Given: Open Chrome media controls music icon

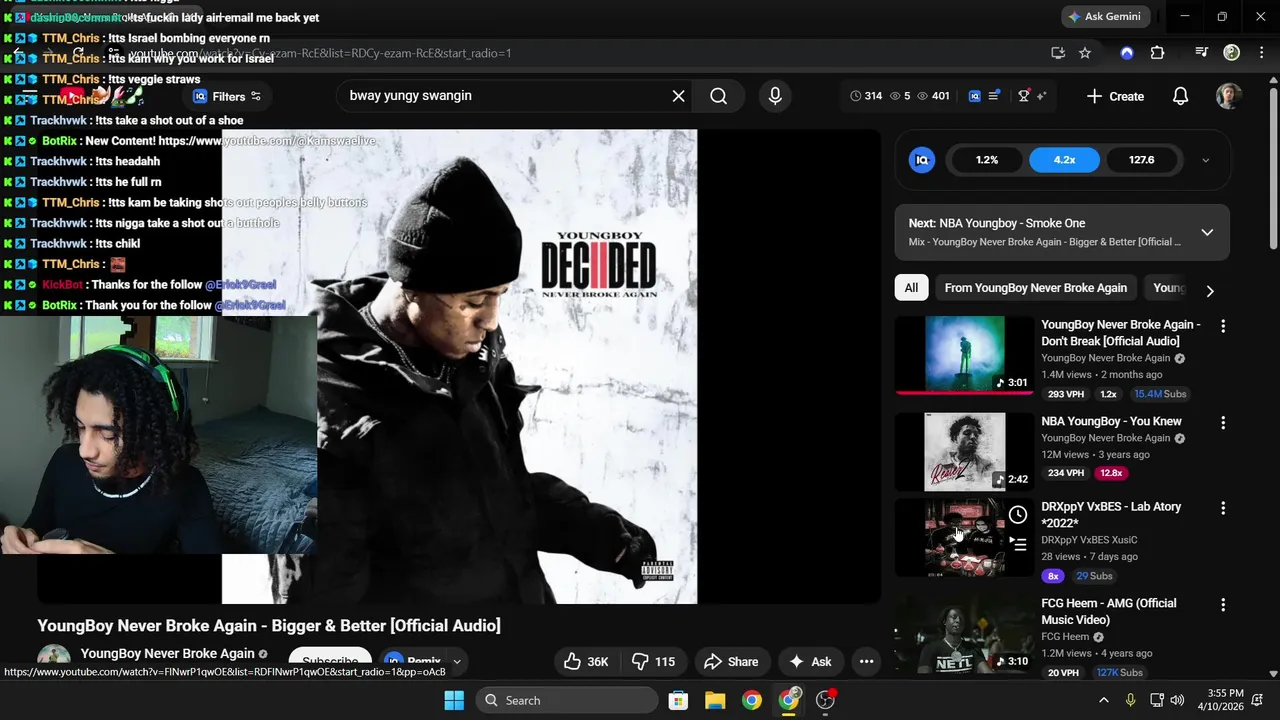Looking at the screenshot, I should click(x=1201, y=53).
